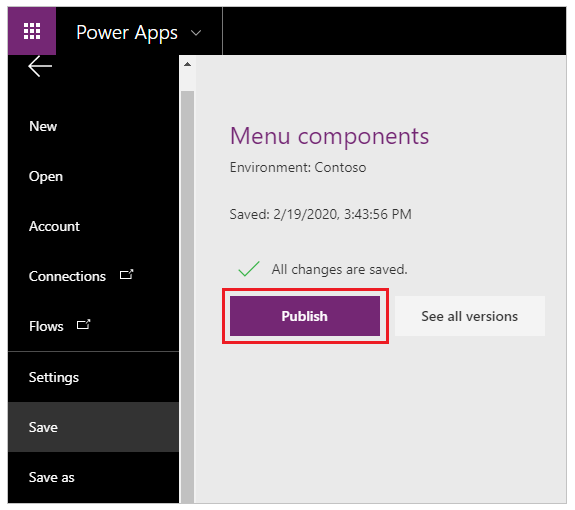
Task: Click the See all versions button
Action: coord(470,316)
